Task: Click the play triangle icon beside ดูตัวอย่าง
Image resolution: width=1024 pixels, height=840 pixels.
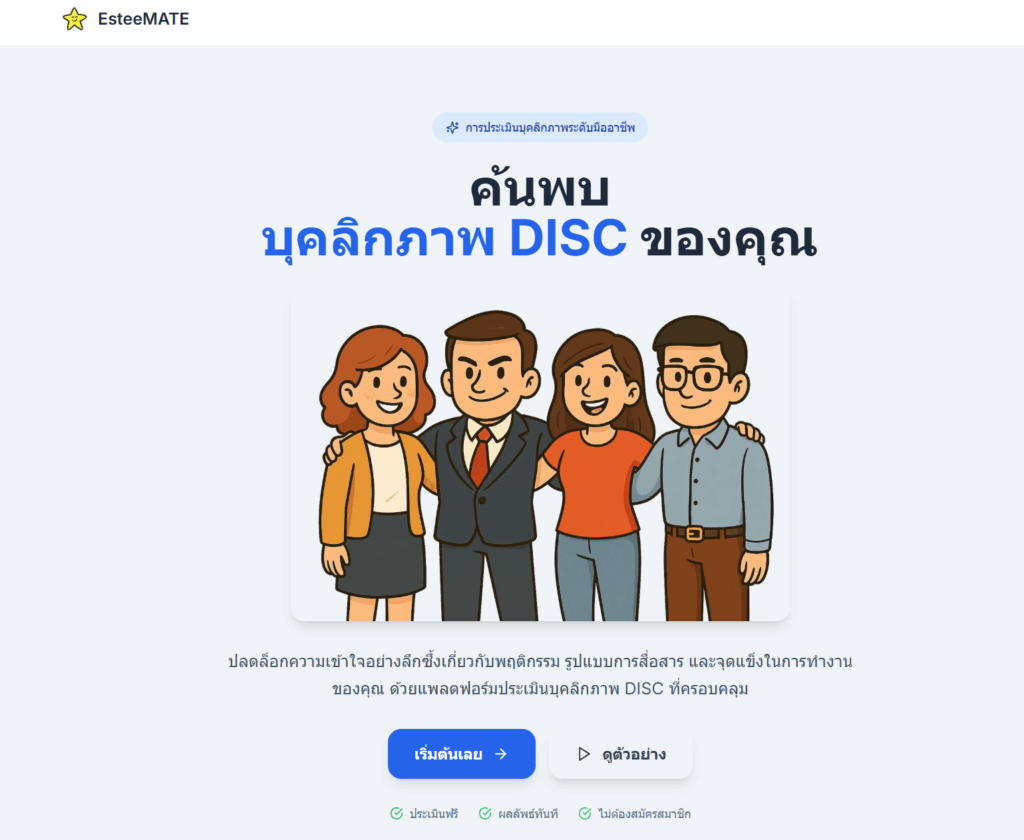Action: point(584,754)
